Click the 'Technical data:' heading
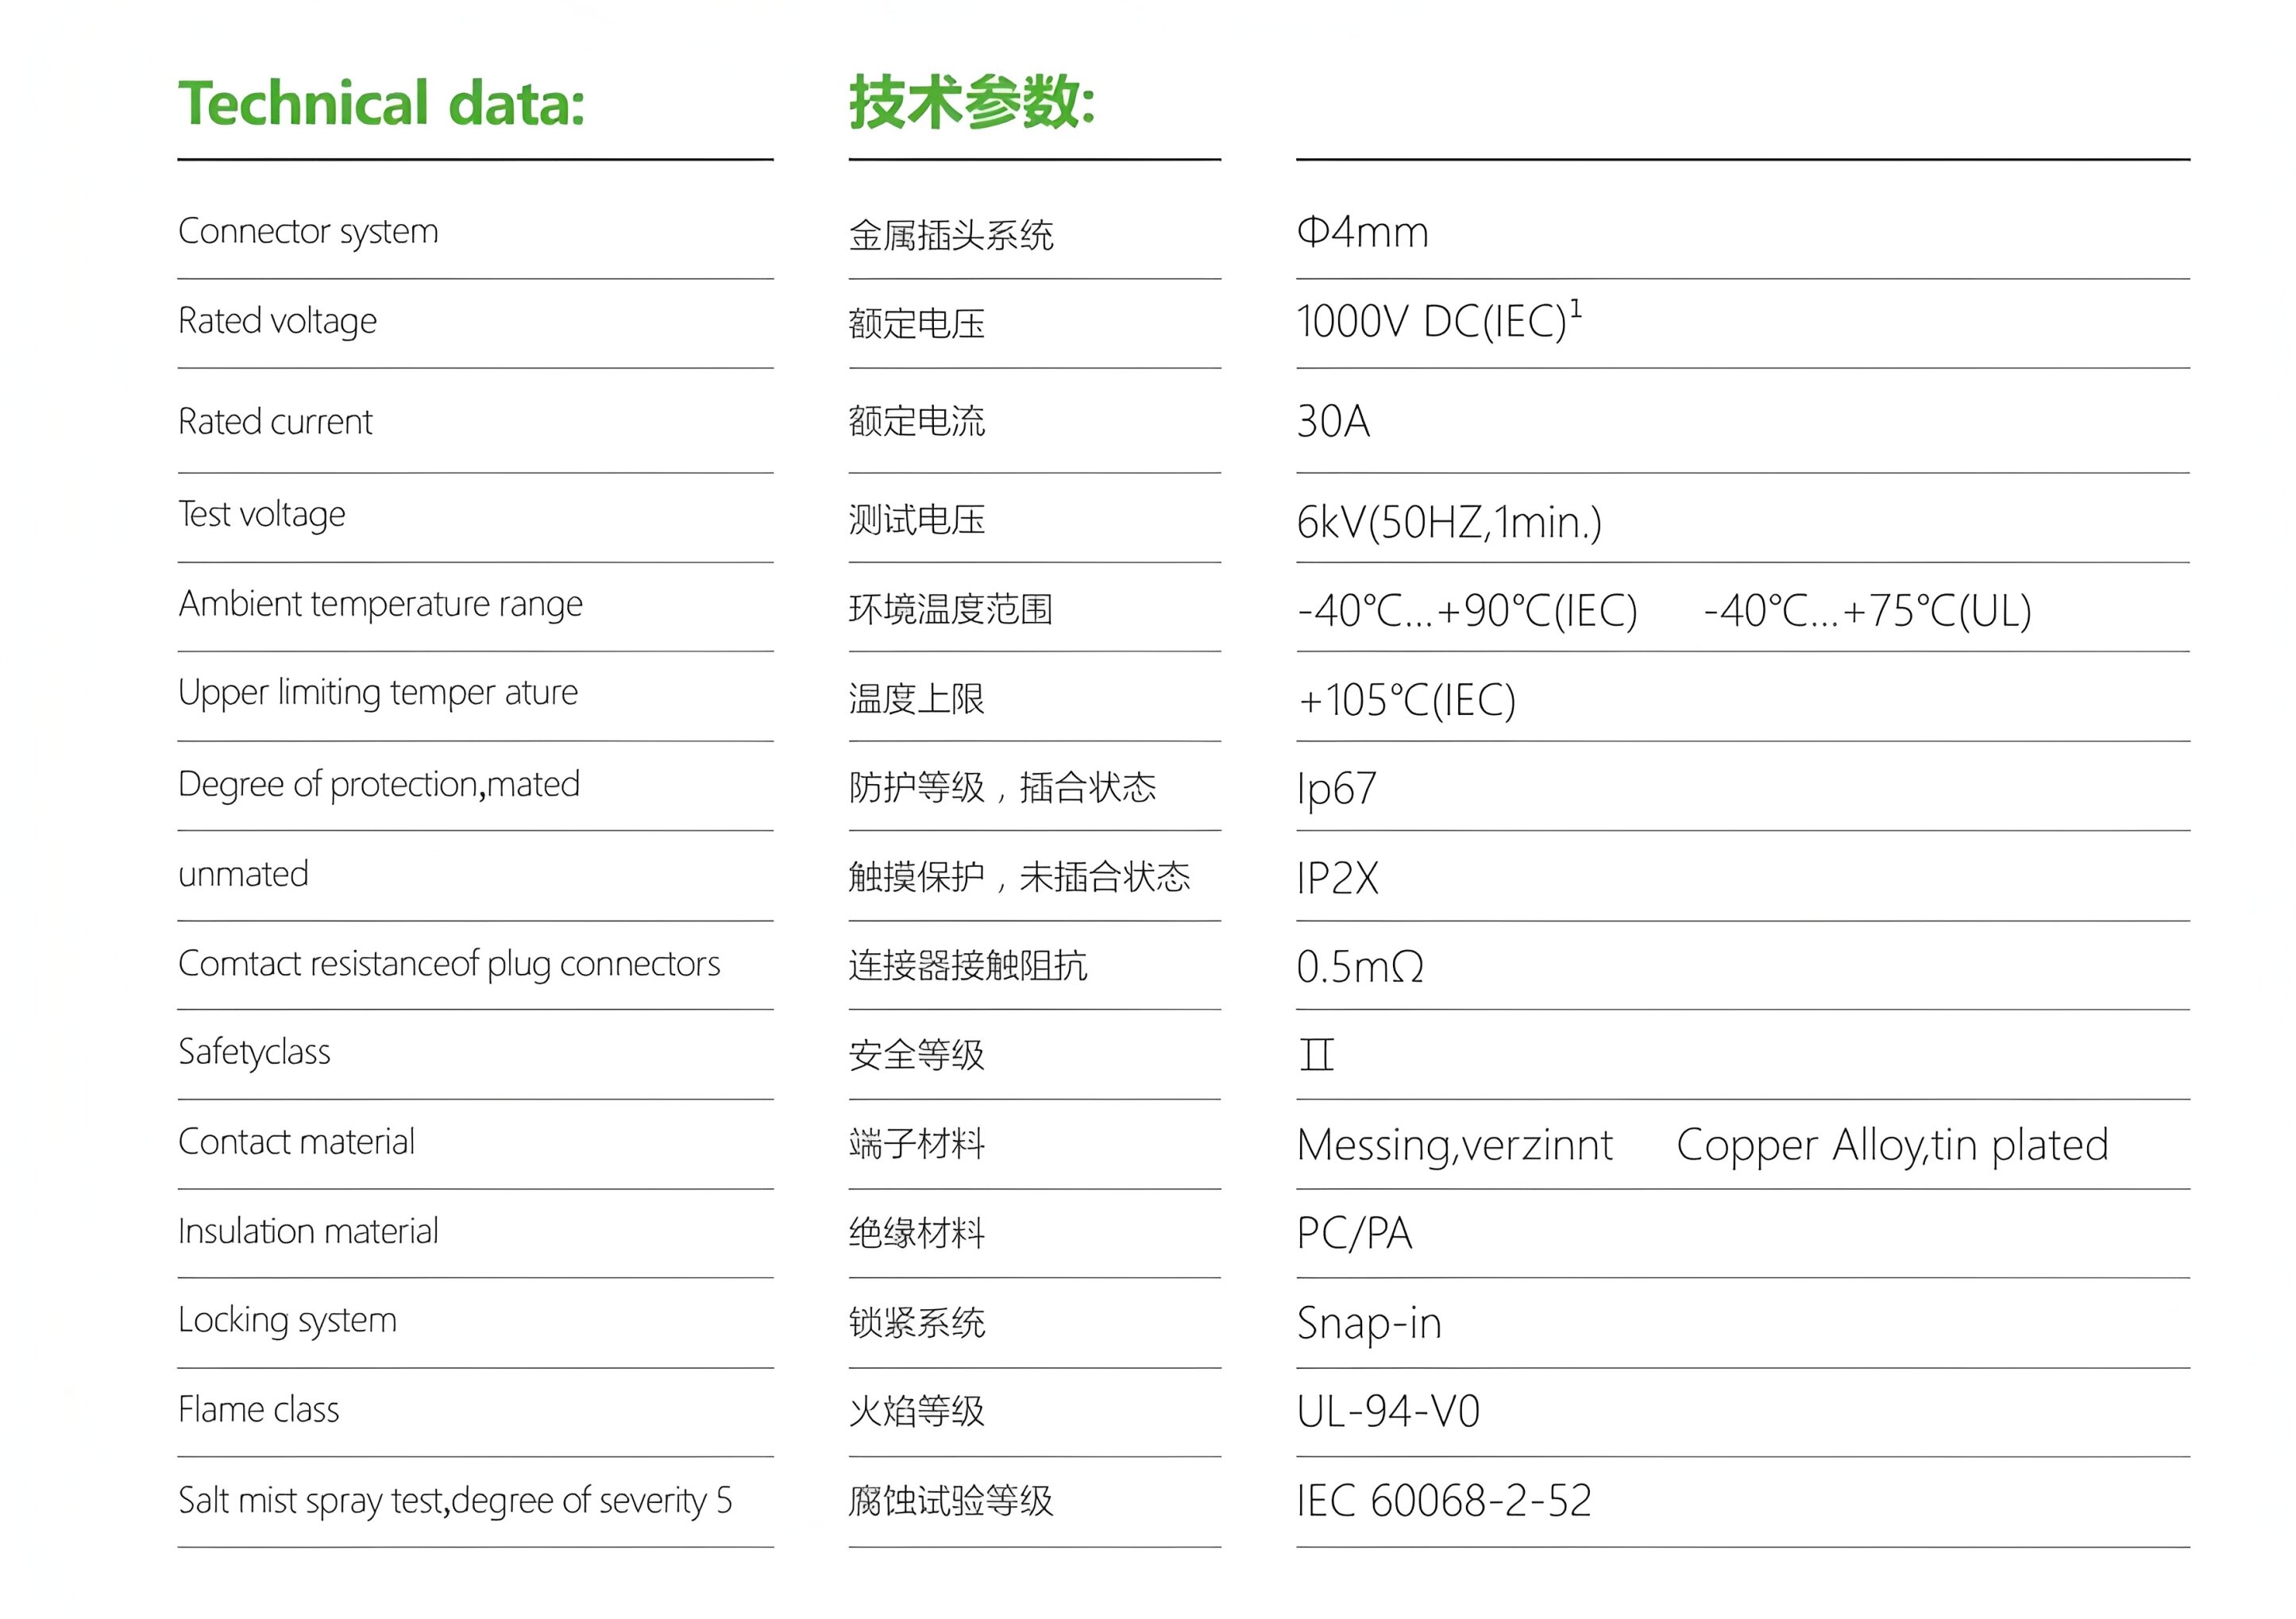 click(381, 104)
